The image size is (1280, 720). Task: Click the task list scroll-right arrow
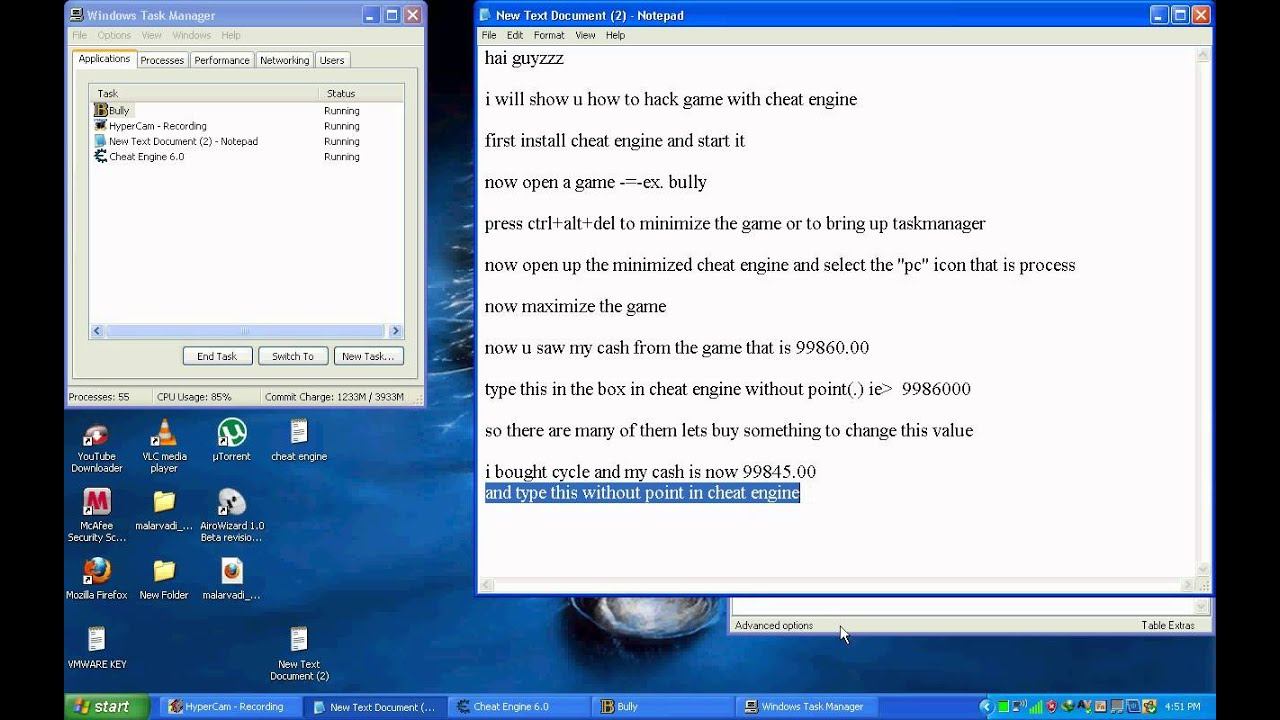(396, 331)
